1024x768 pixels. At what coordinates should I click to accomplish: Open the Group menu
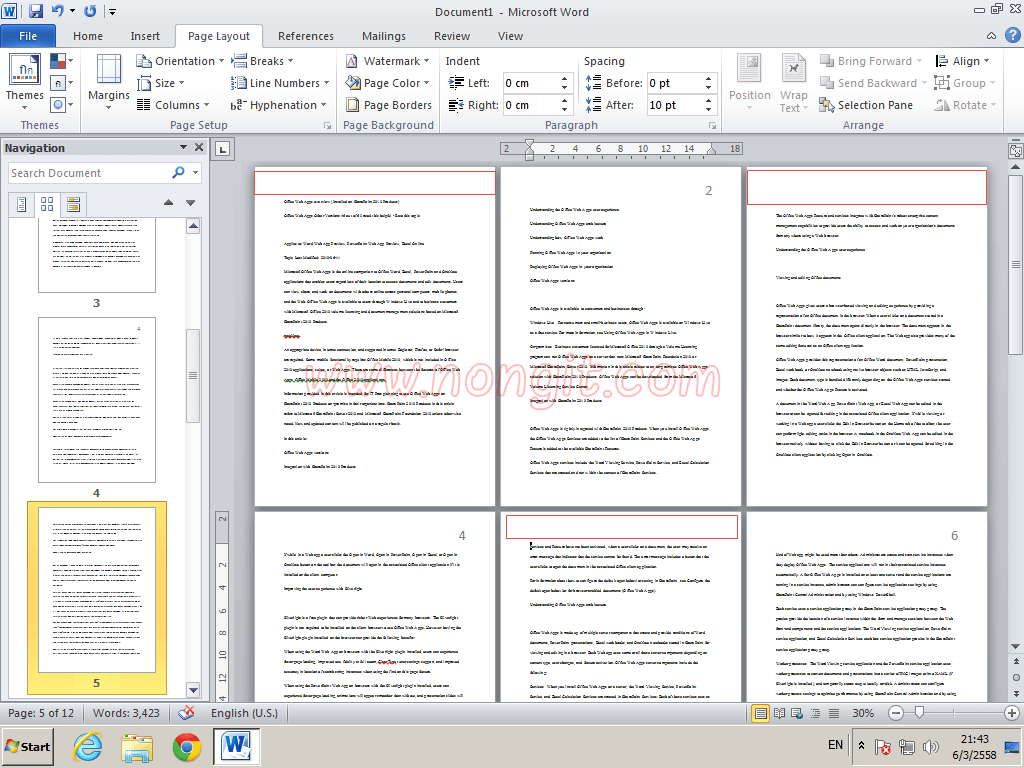(964, 83)
